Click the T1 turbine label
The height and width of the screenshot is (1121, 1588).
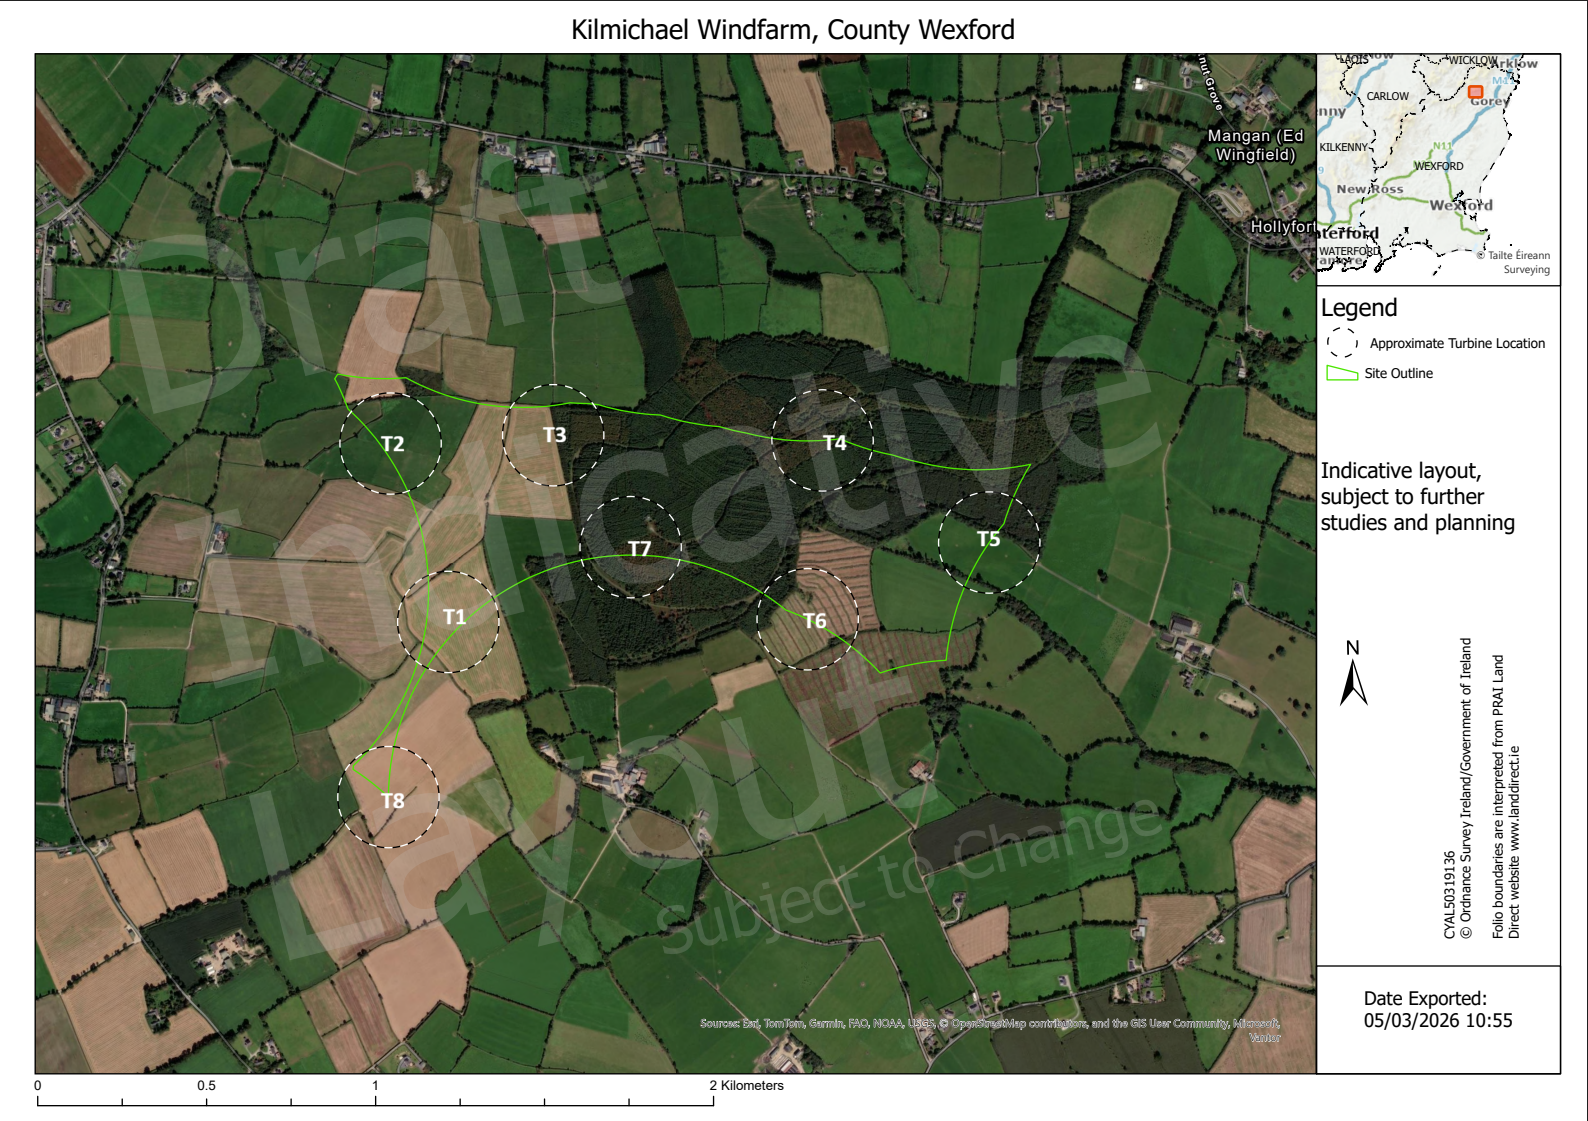[x=454, y=617]
